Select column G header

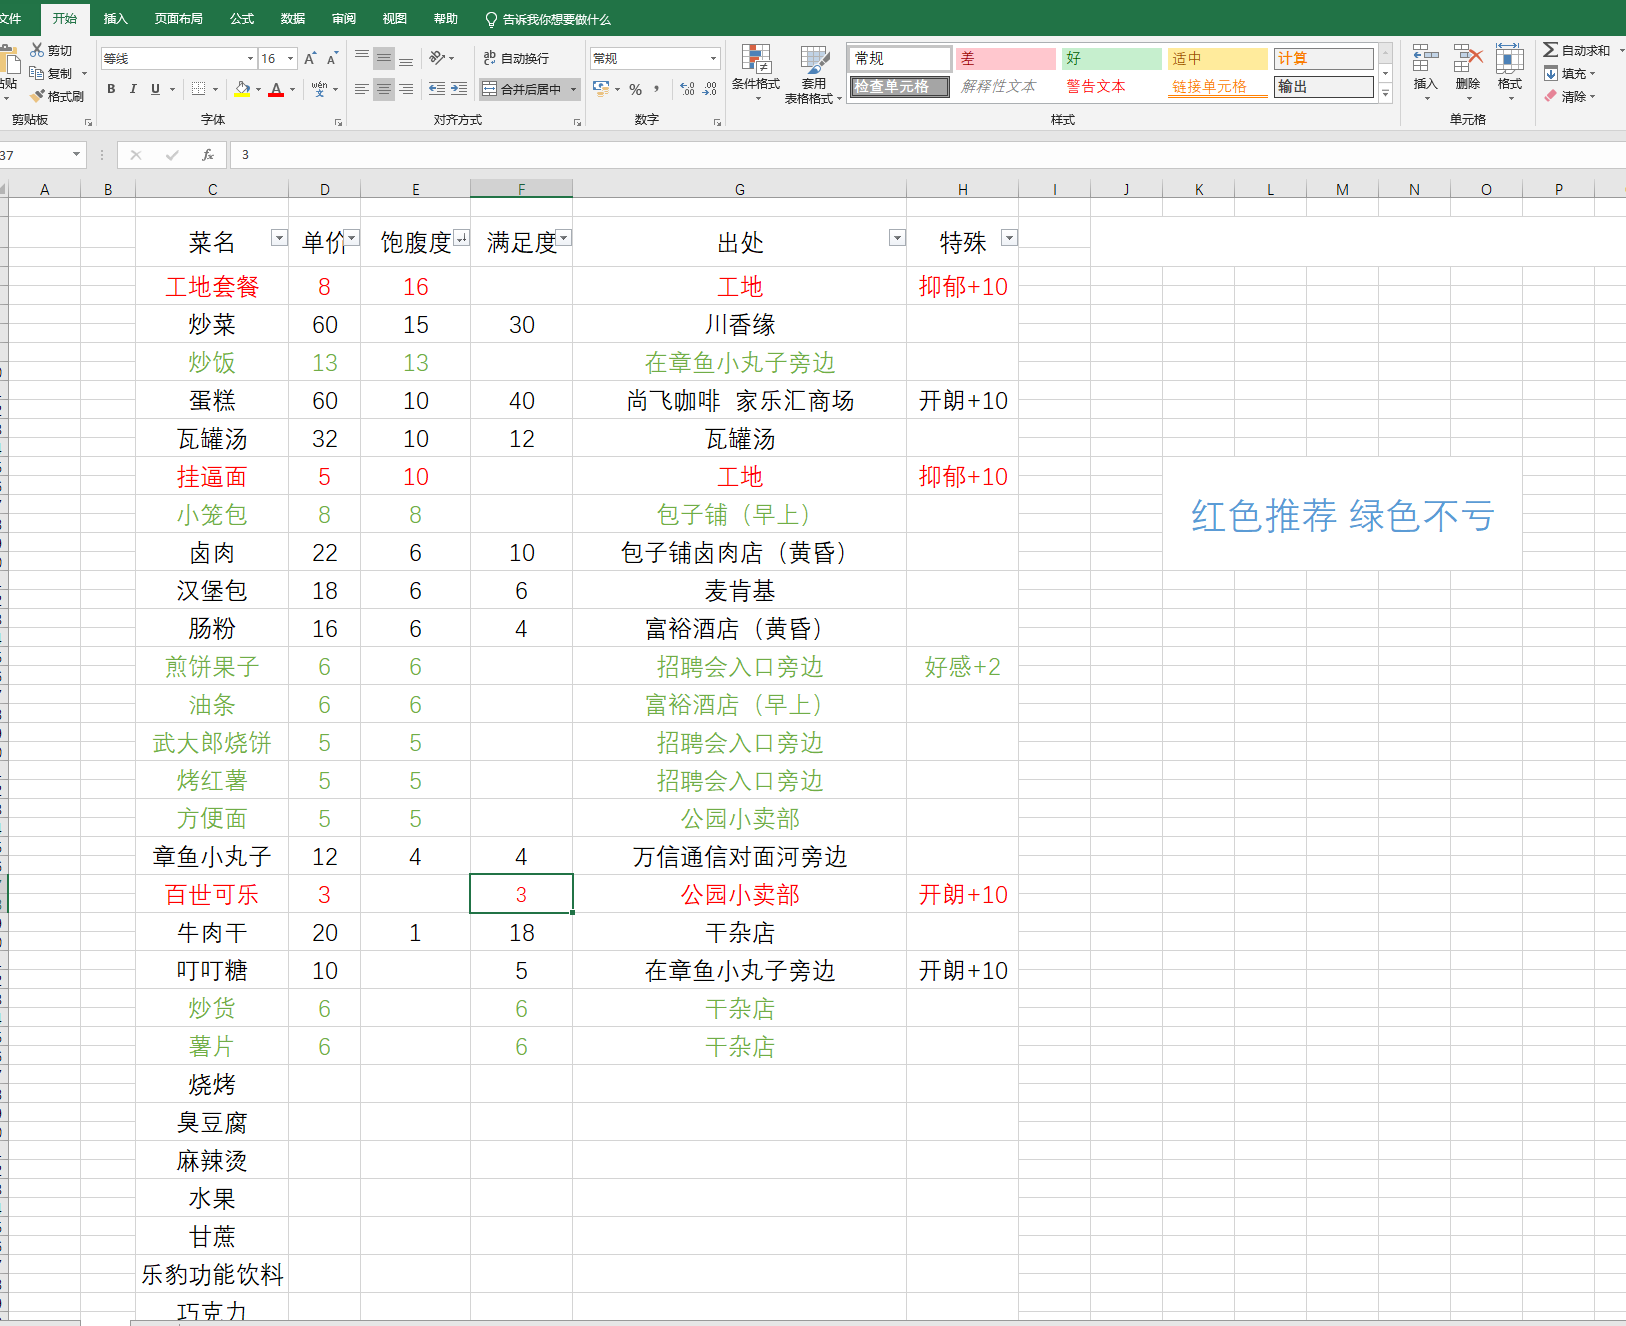tap(740, 189)
